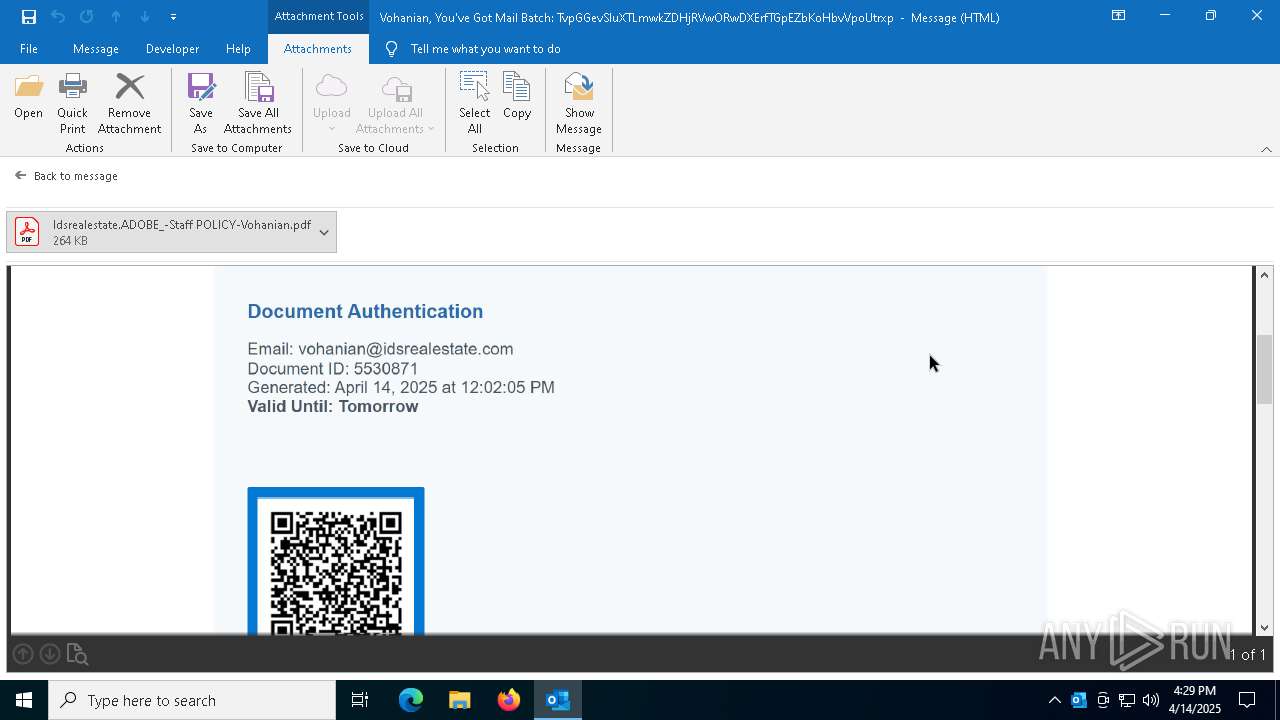Click the vohanian@idsrealestate.com email text
1280x720 pixels.
(x=406, y=349)
